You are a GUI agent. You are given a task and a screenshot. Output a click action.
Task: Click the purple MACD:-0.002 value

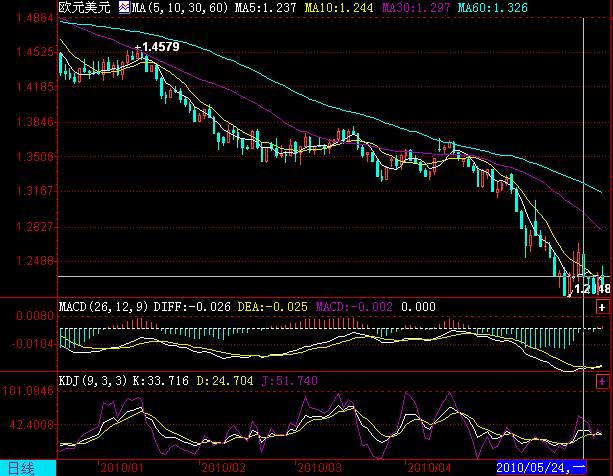[354, 307]
